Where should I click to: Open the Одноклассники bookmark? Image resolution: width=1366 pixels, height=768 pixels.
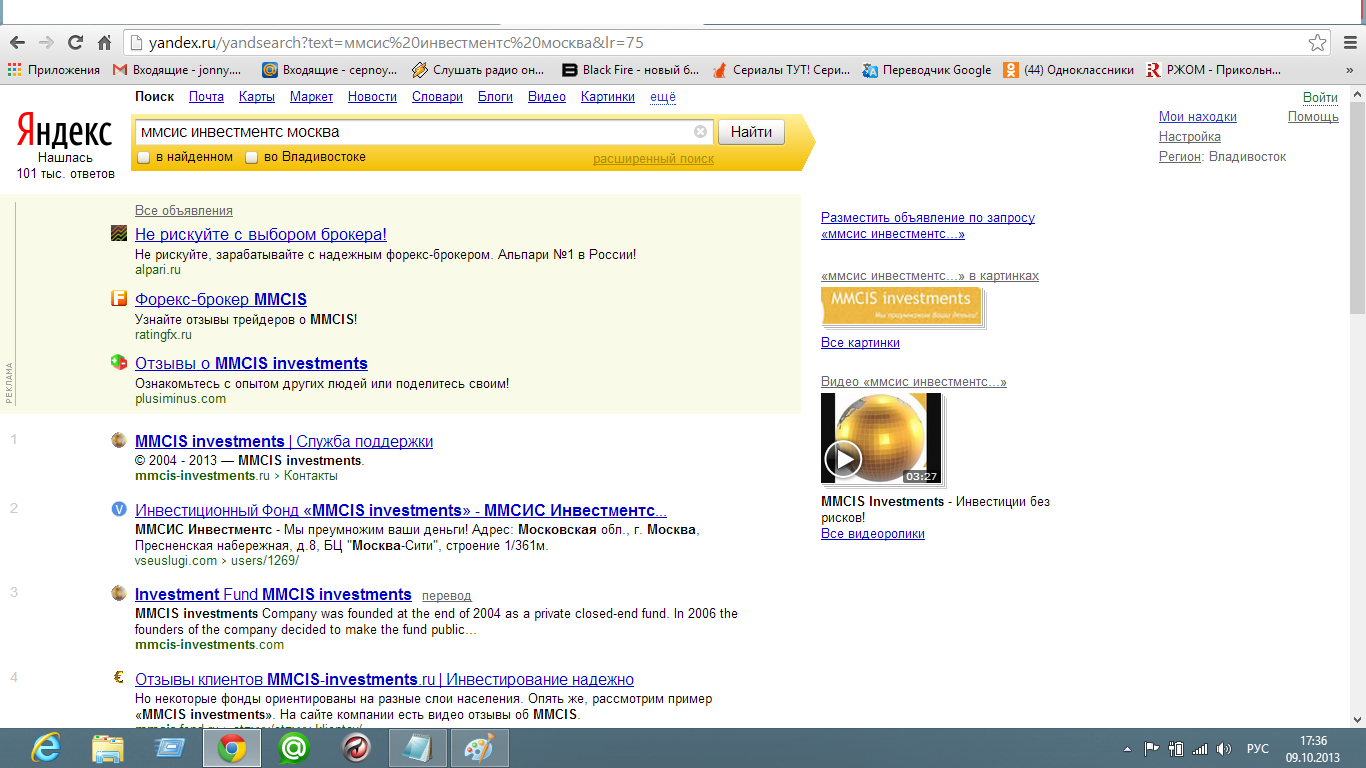point(1069,70)
